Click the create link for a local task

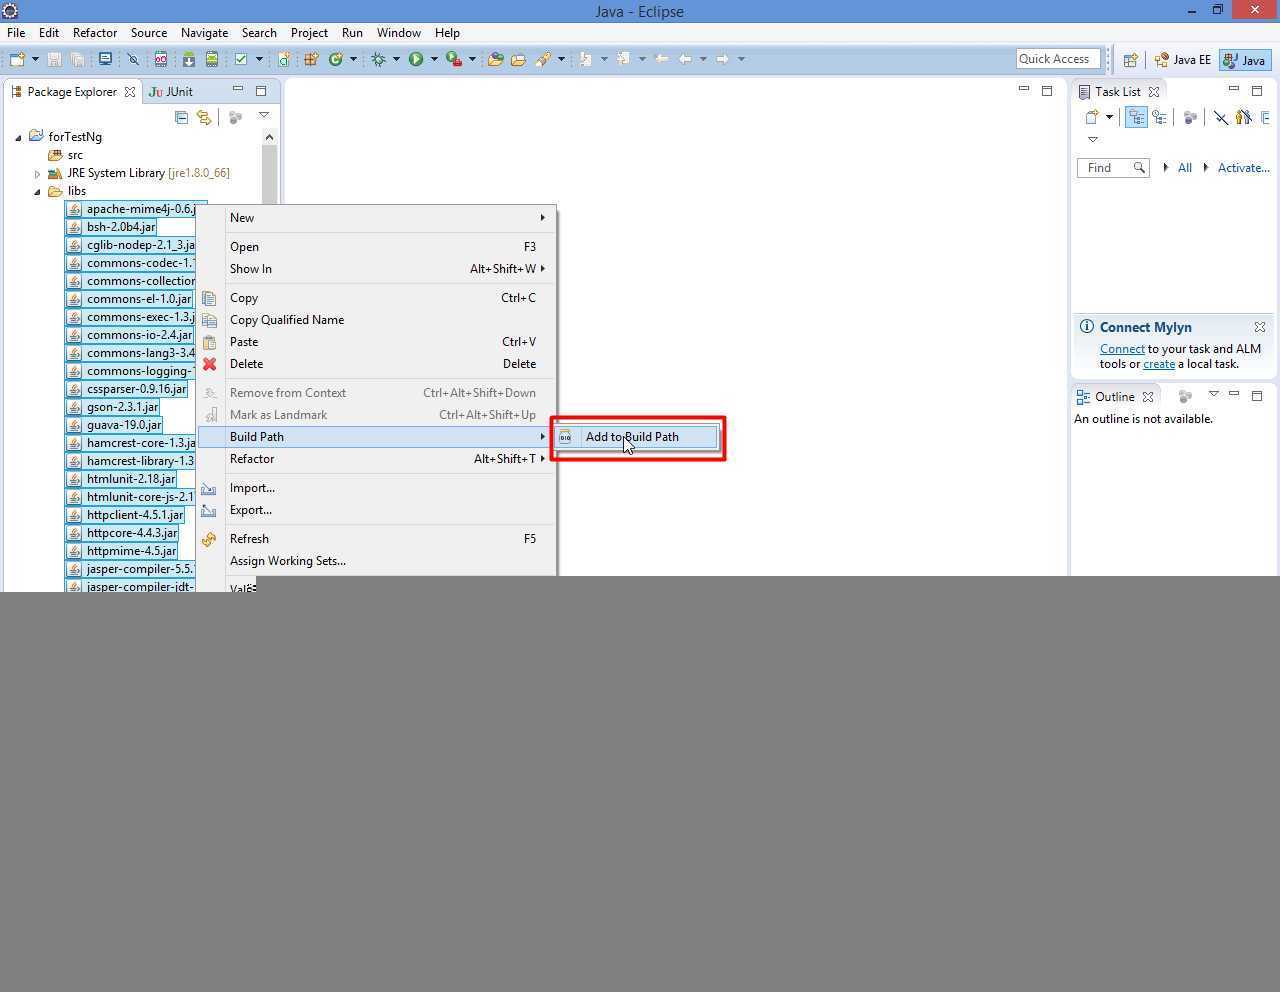pyautogui.click(x=1159, y=364)
